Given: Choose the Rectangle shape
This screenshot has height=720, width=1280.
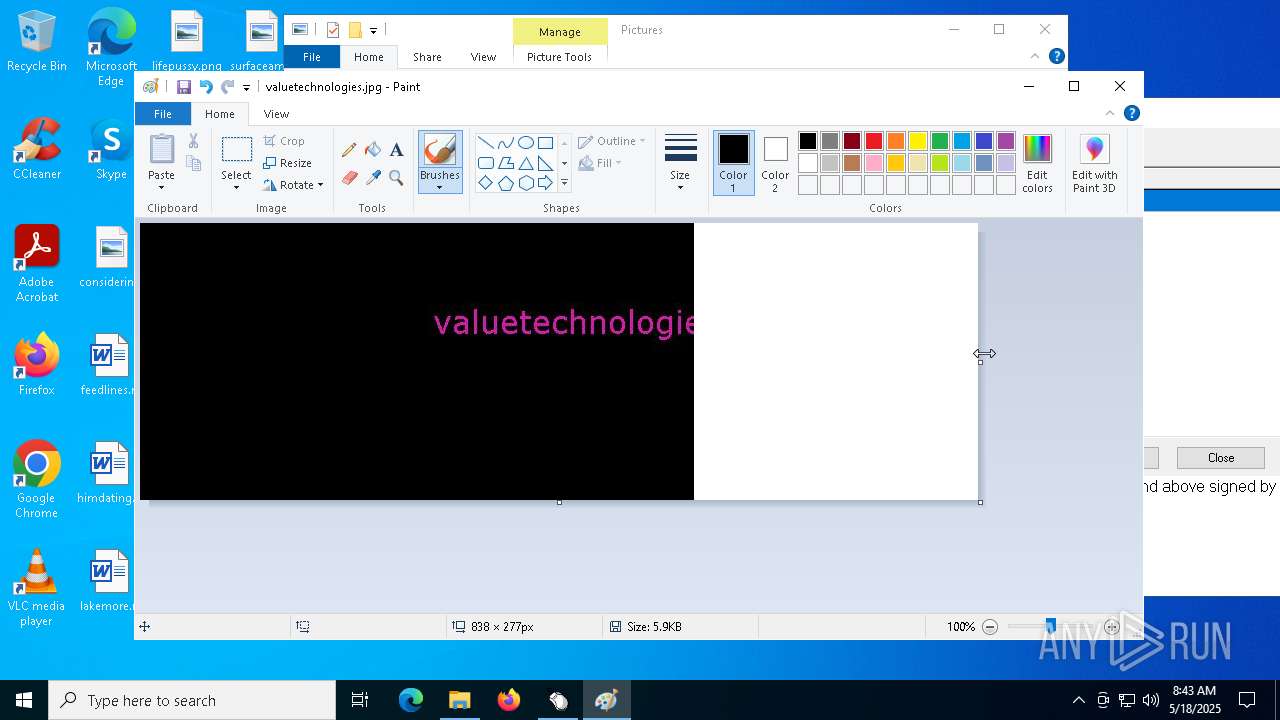Looking at the screenshot, I should pos(545,142).
